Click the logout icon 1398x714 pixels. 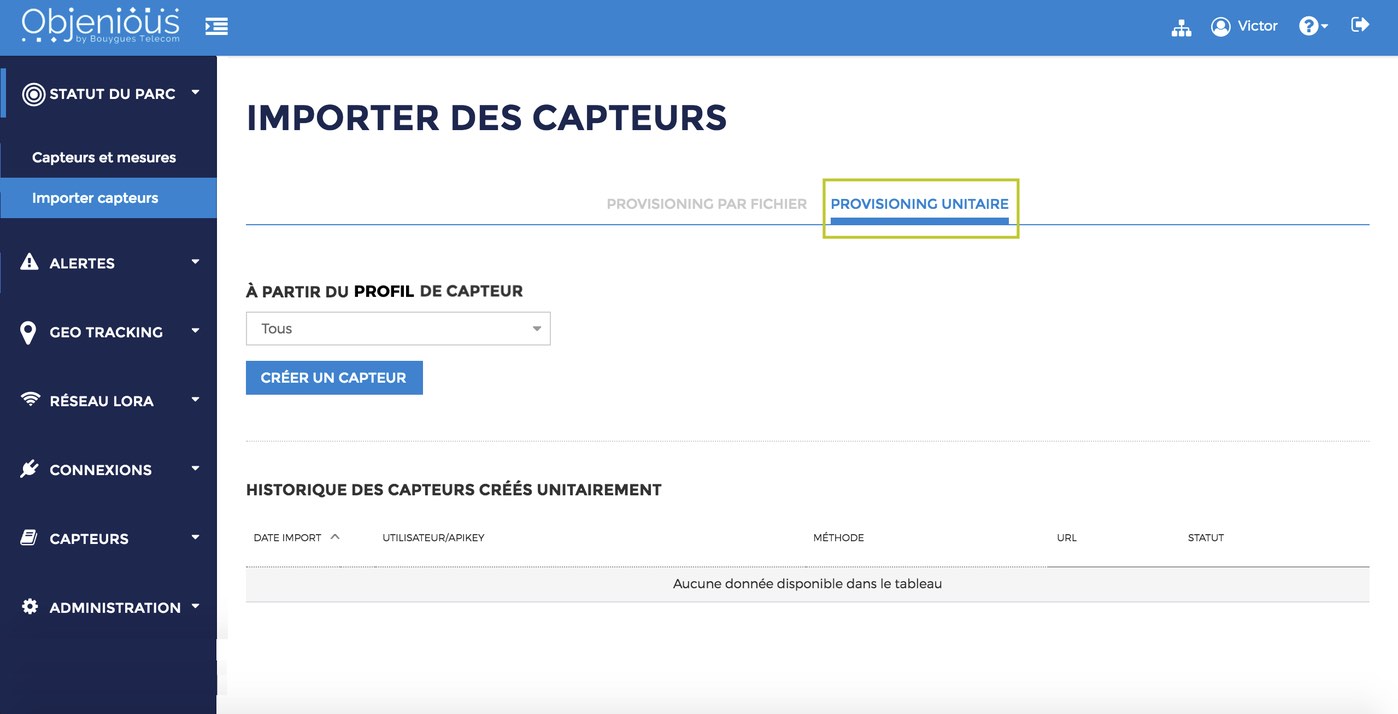coord(1359,25)
